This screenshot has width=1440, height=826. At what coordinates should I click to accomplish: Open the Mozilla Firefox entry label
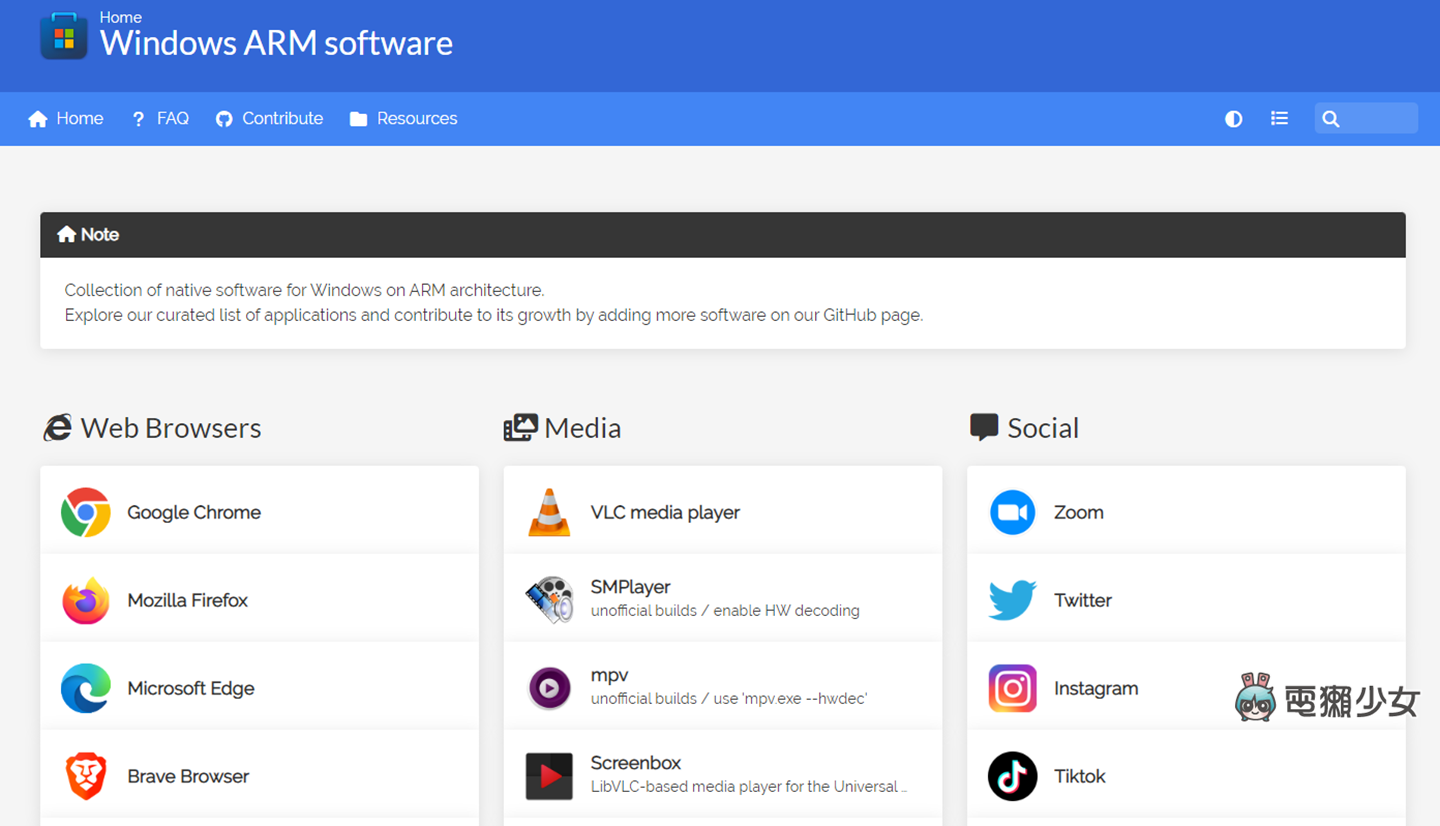point(188,600)
